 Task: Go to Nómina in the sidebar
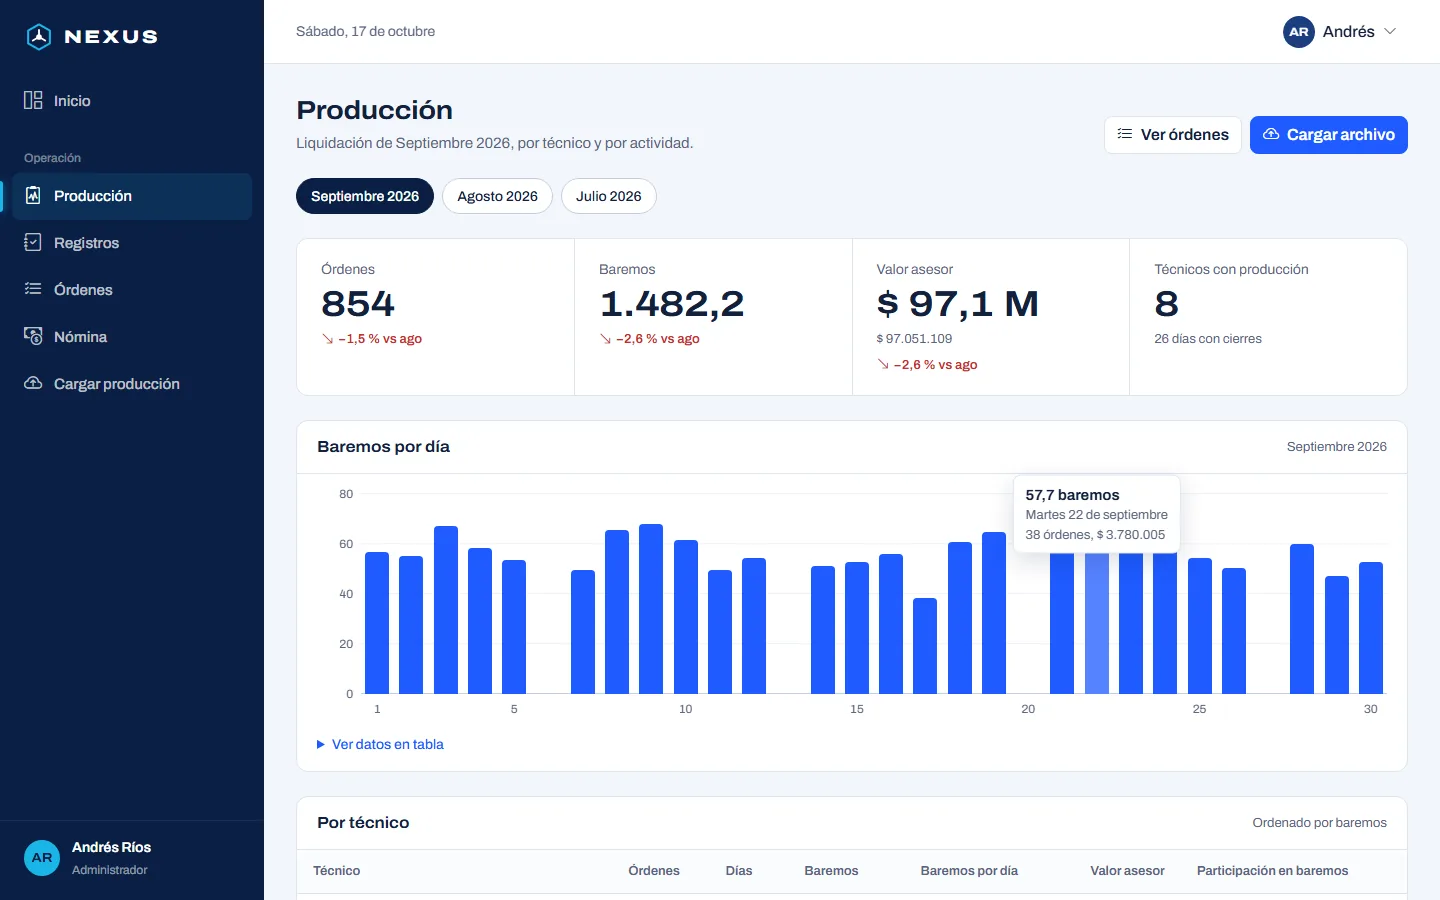[132, 337]
